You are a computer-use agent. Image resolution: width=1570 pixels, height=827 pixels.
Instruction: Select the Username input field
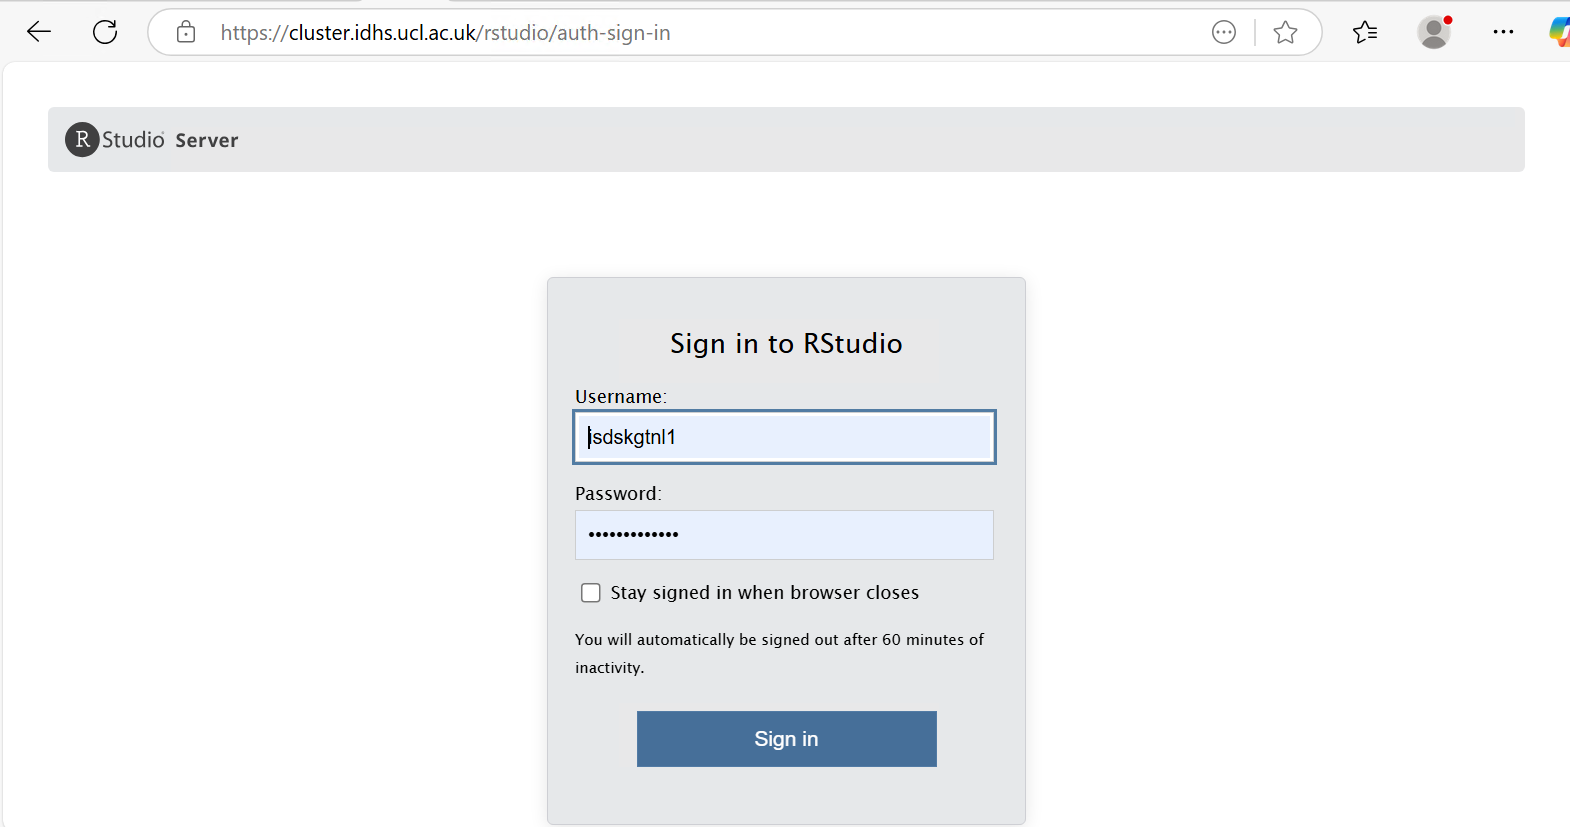point(784,437)
